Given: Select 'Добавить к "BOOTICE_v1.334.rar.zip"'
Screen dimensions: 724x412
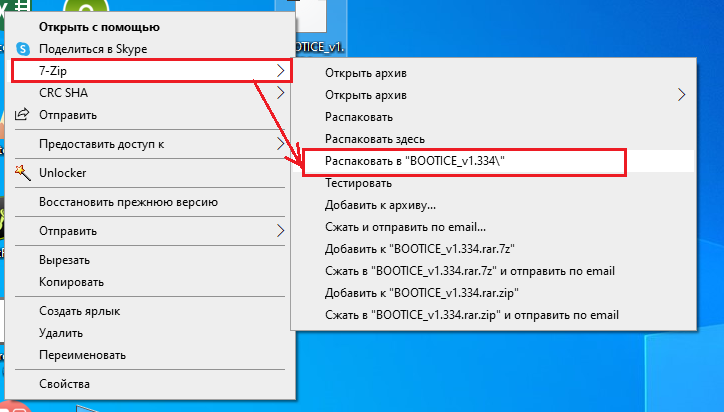Looking at the screenshot, I should 422,293.
